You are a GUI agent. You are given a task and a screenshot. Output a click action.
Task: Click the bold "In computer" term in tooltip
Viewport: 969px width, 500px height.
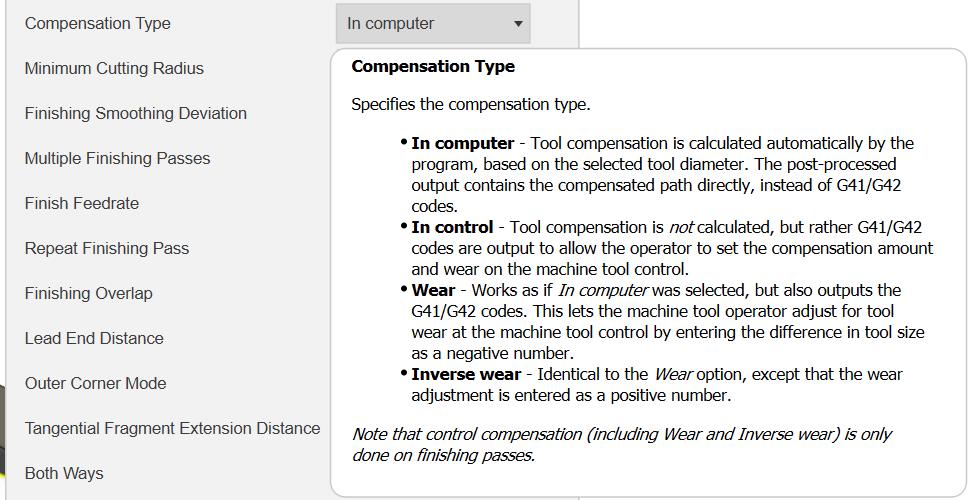[x=462, y=143]
